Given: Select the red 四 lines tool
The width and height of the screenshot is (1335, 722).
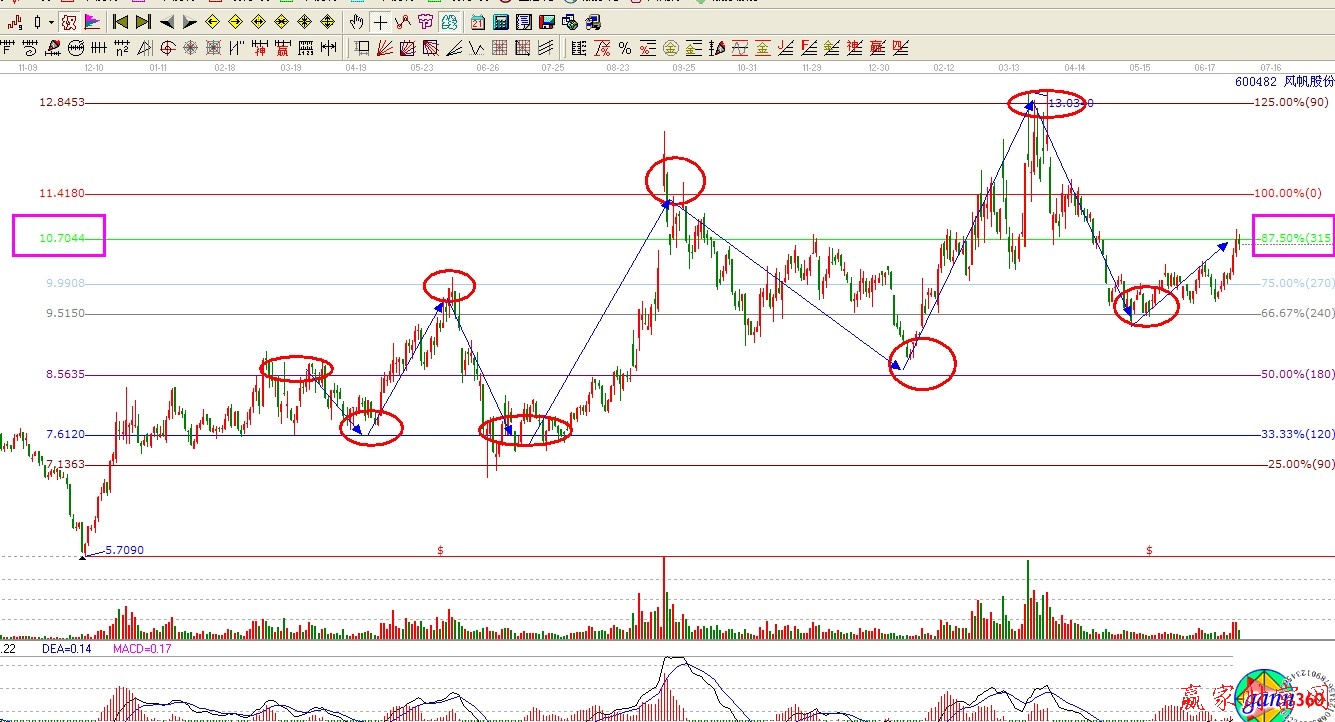Looking at the screenshot, I should tap(899, 47).
